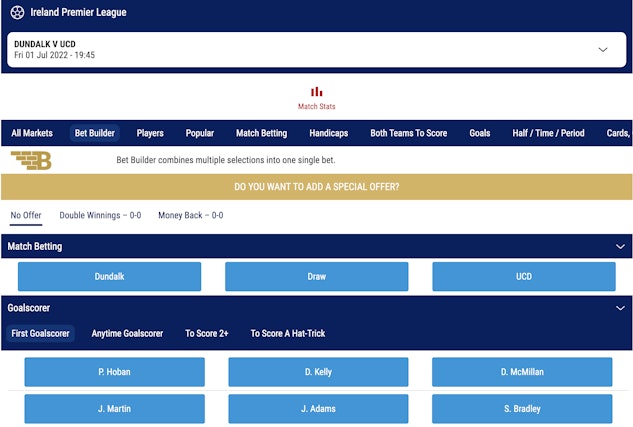Screen dimensions: 633x427
Task: Click the gold special offer banner
Action: [316, 187]
